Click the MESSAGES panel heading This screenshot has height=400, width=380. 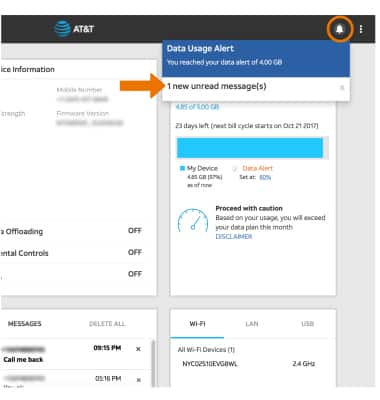(25, 324)
